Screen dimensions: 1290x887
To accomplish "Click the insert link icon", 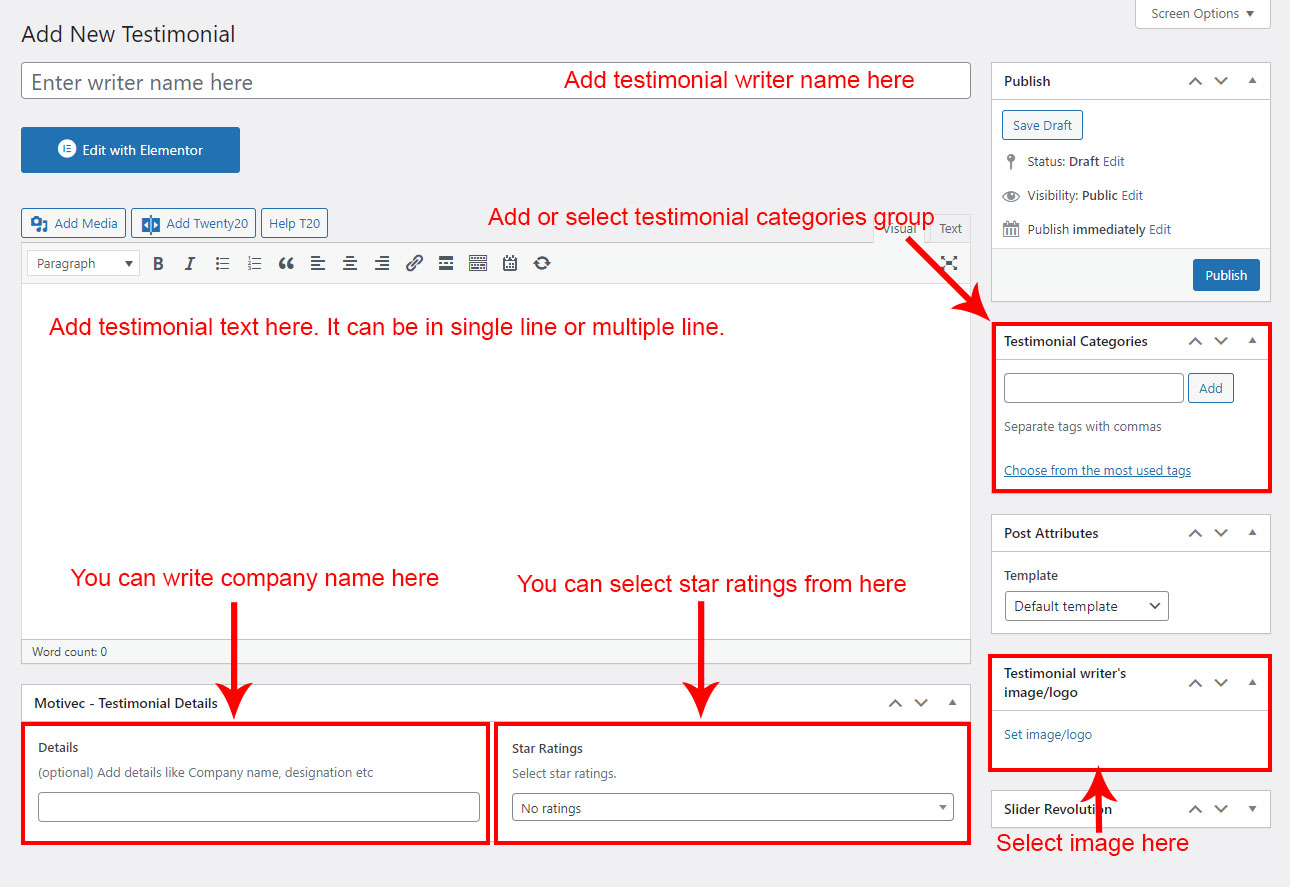I will click(414, 264).
